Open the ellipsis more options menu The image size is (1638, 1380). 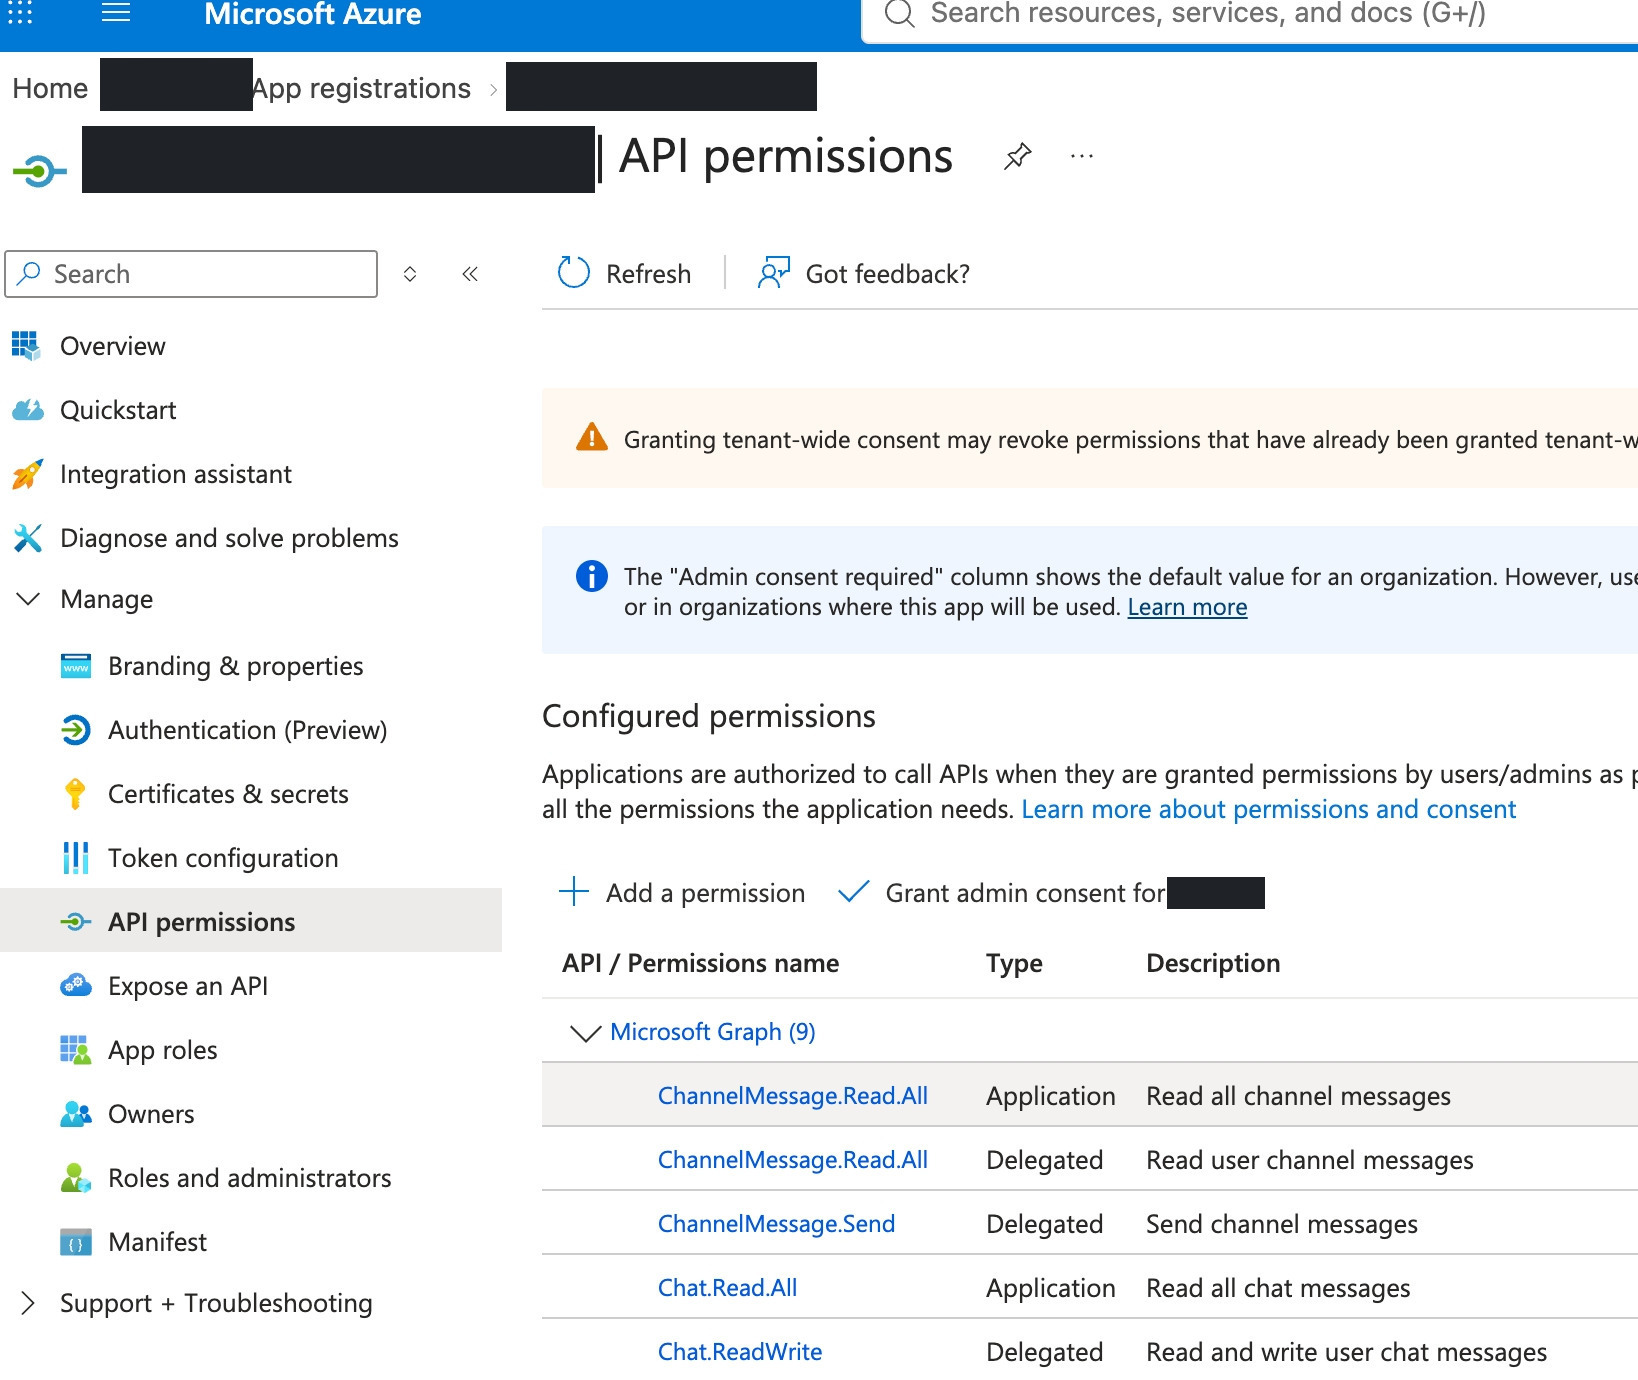tap(1082, 156)
